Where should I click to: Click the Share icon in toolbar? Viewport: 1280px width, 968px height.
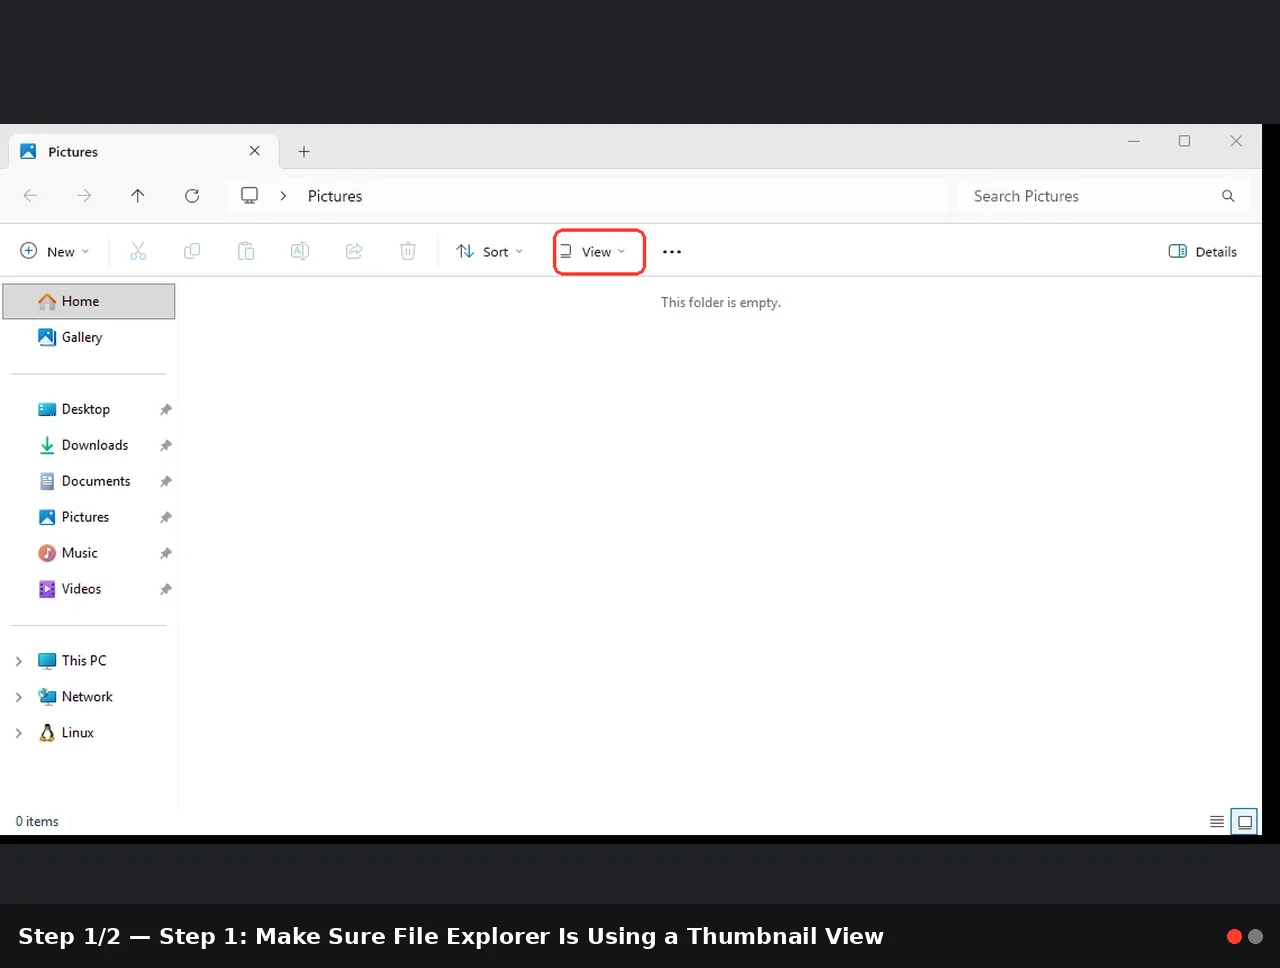pyautogui.click(x=354, y=252)
